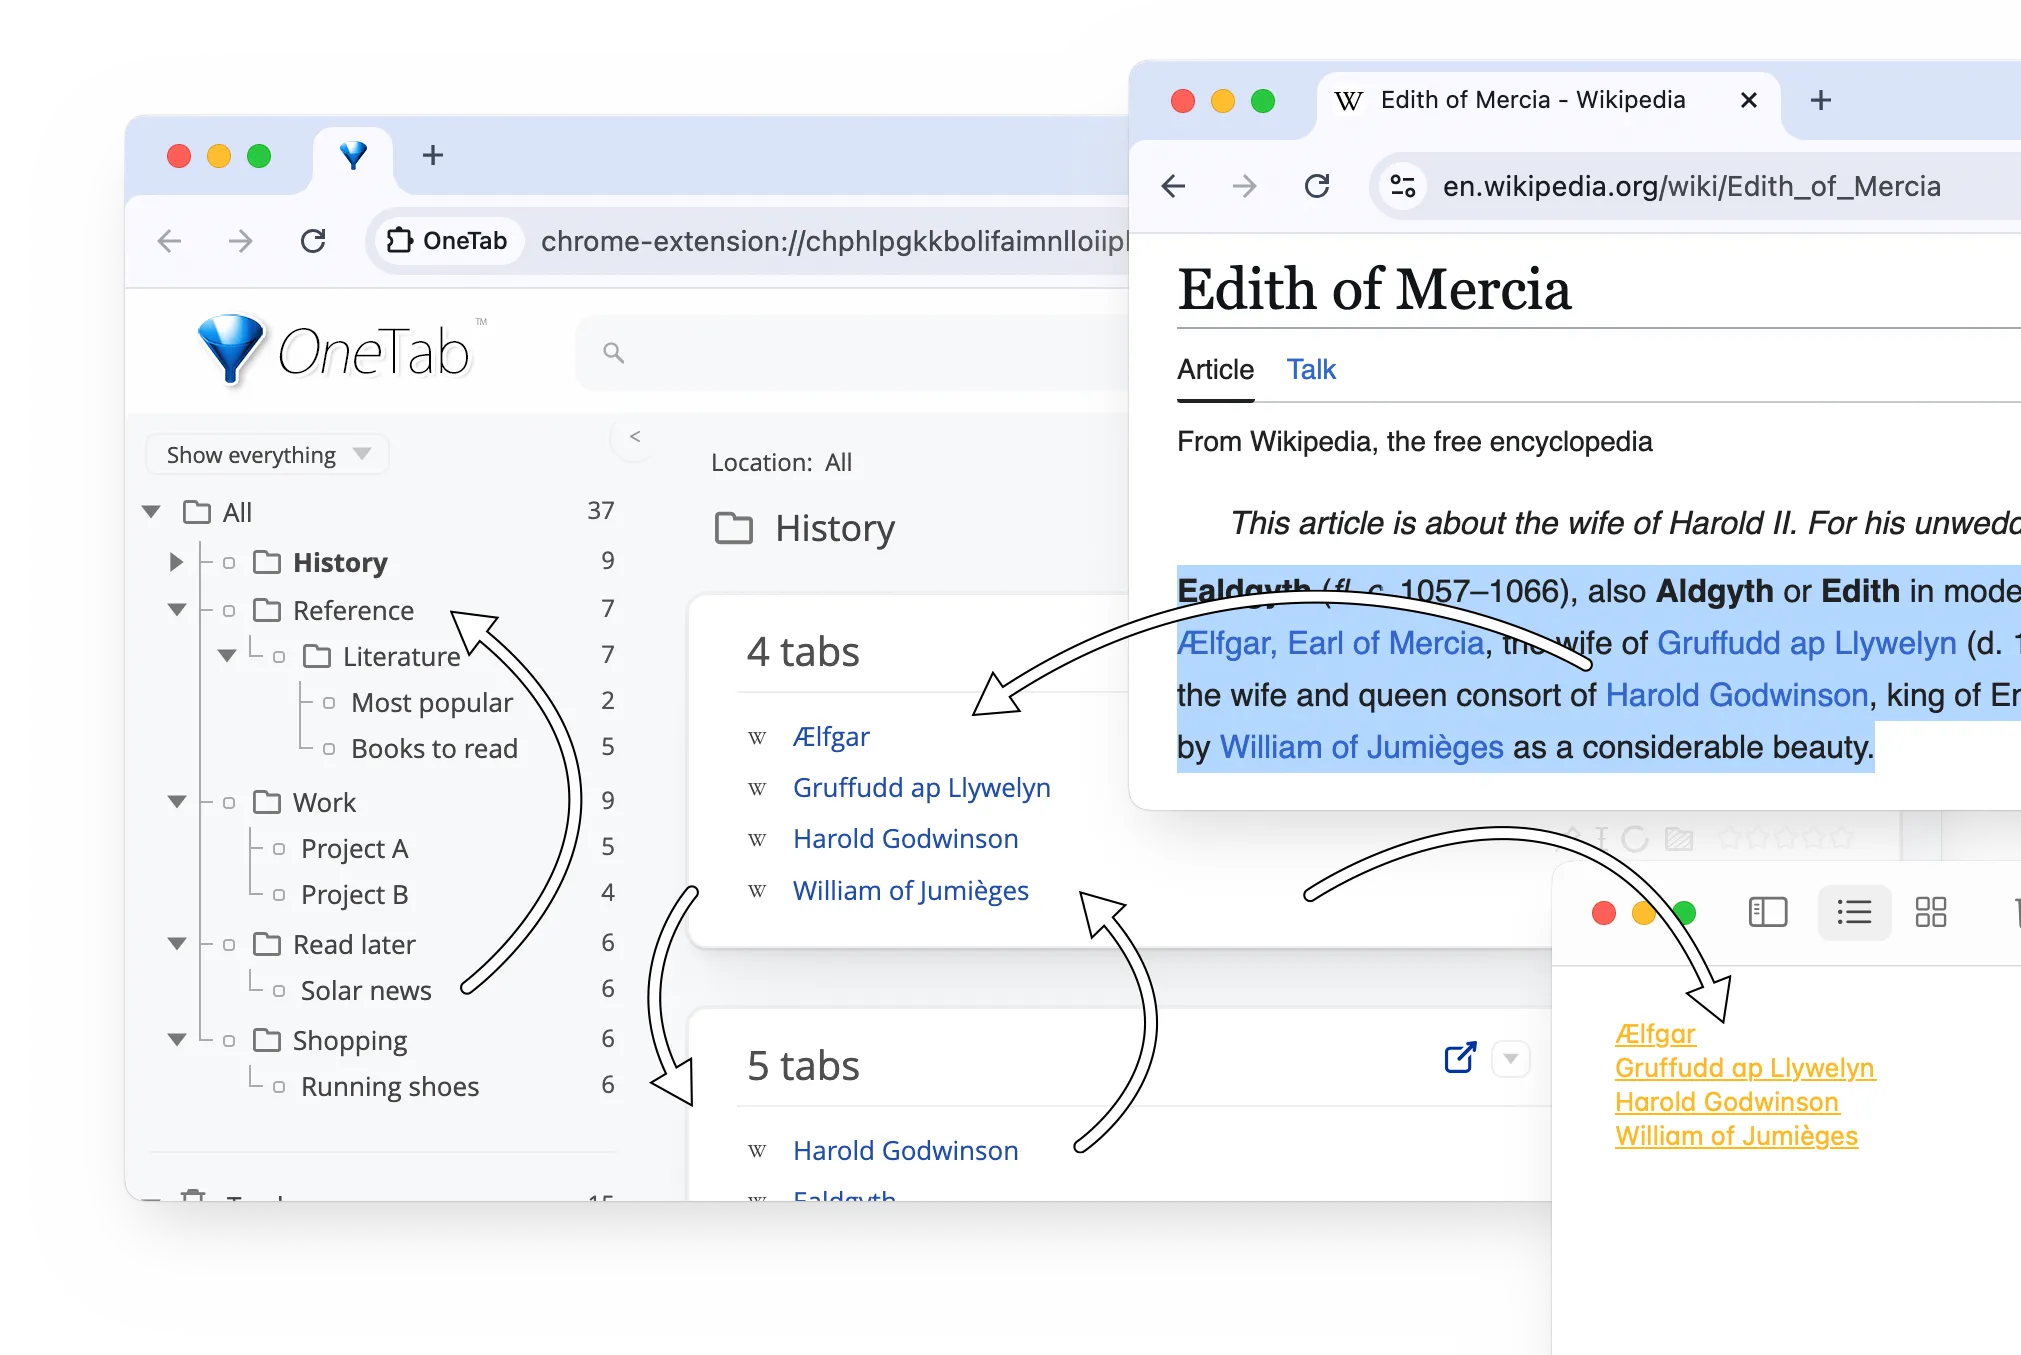
Task: Reload the OneTab extension page
Action: [313, 241]
